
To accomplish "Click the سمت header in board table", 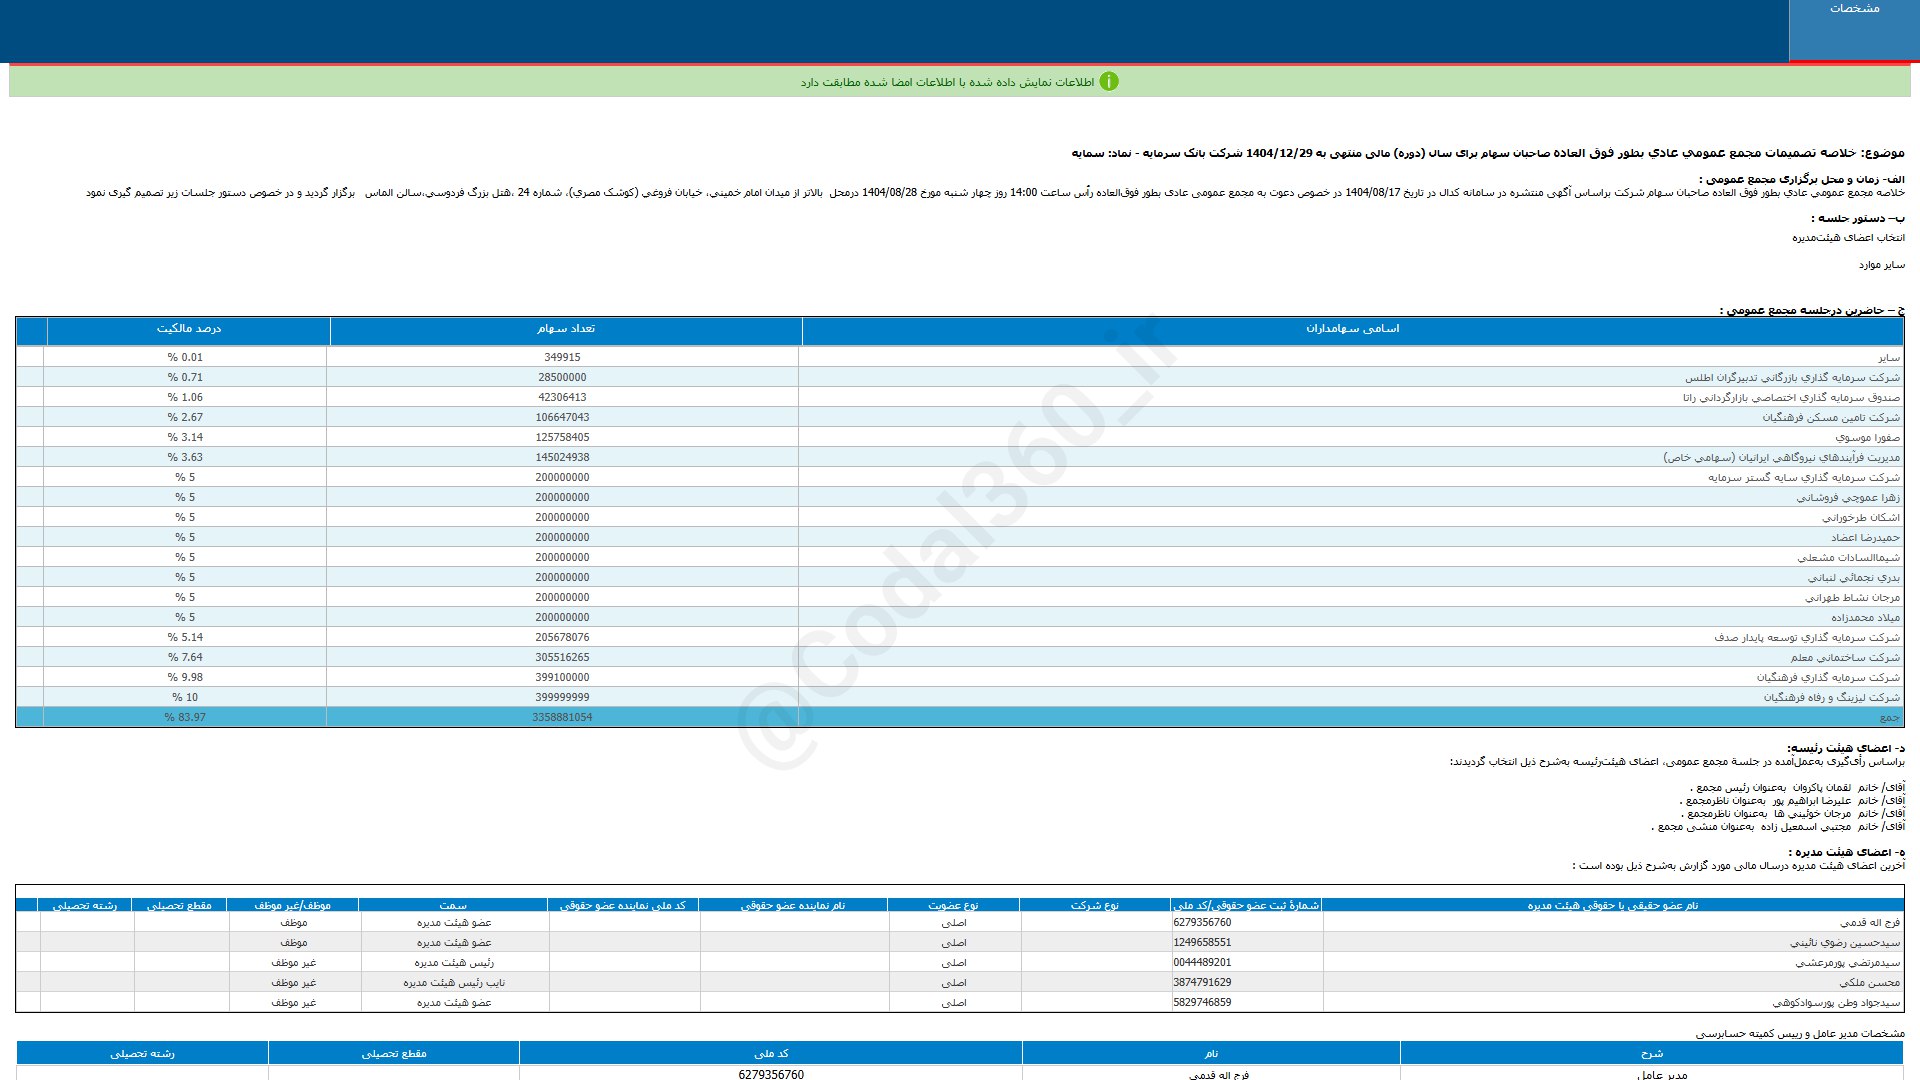I will 453,906.
